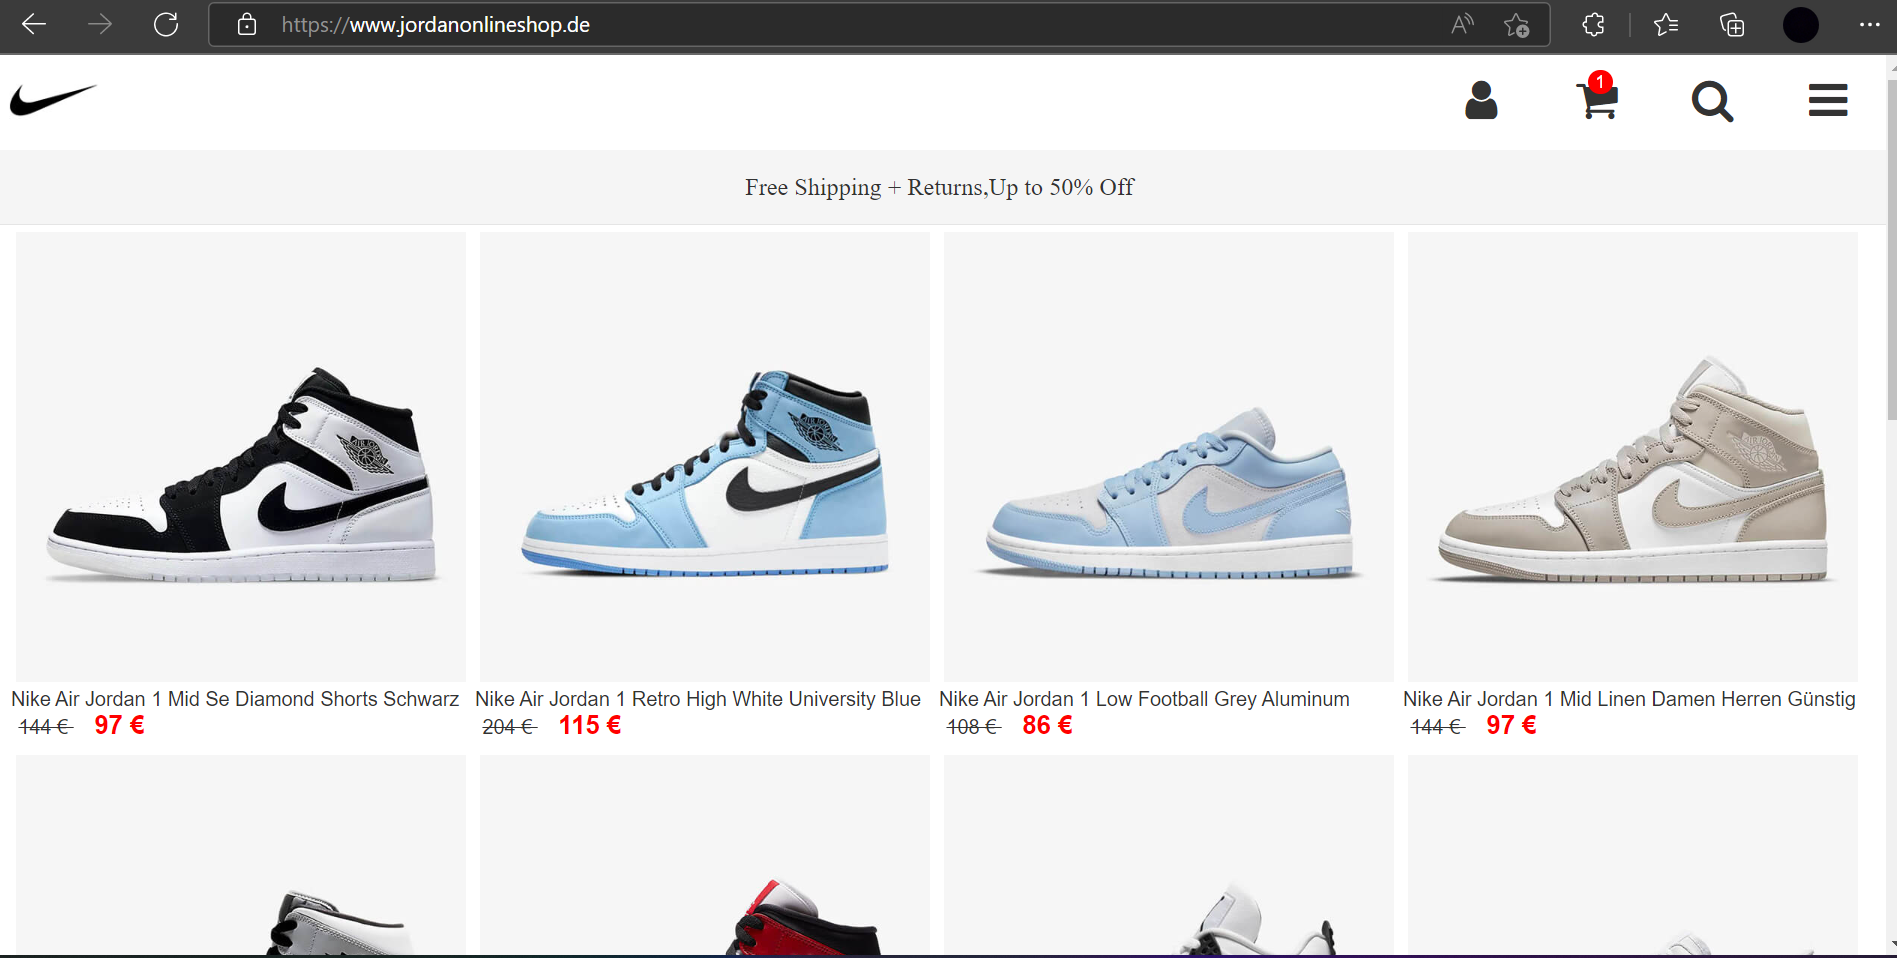This screenshot has height=958, width=1897.
Task: Click the browser back arrow
Action: pyautogui.click(x=34, y=25)
